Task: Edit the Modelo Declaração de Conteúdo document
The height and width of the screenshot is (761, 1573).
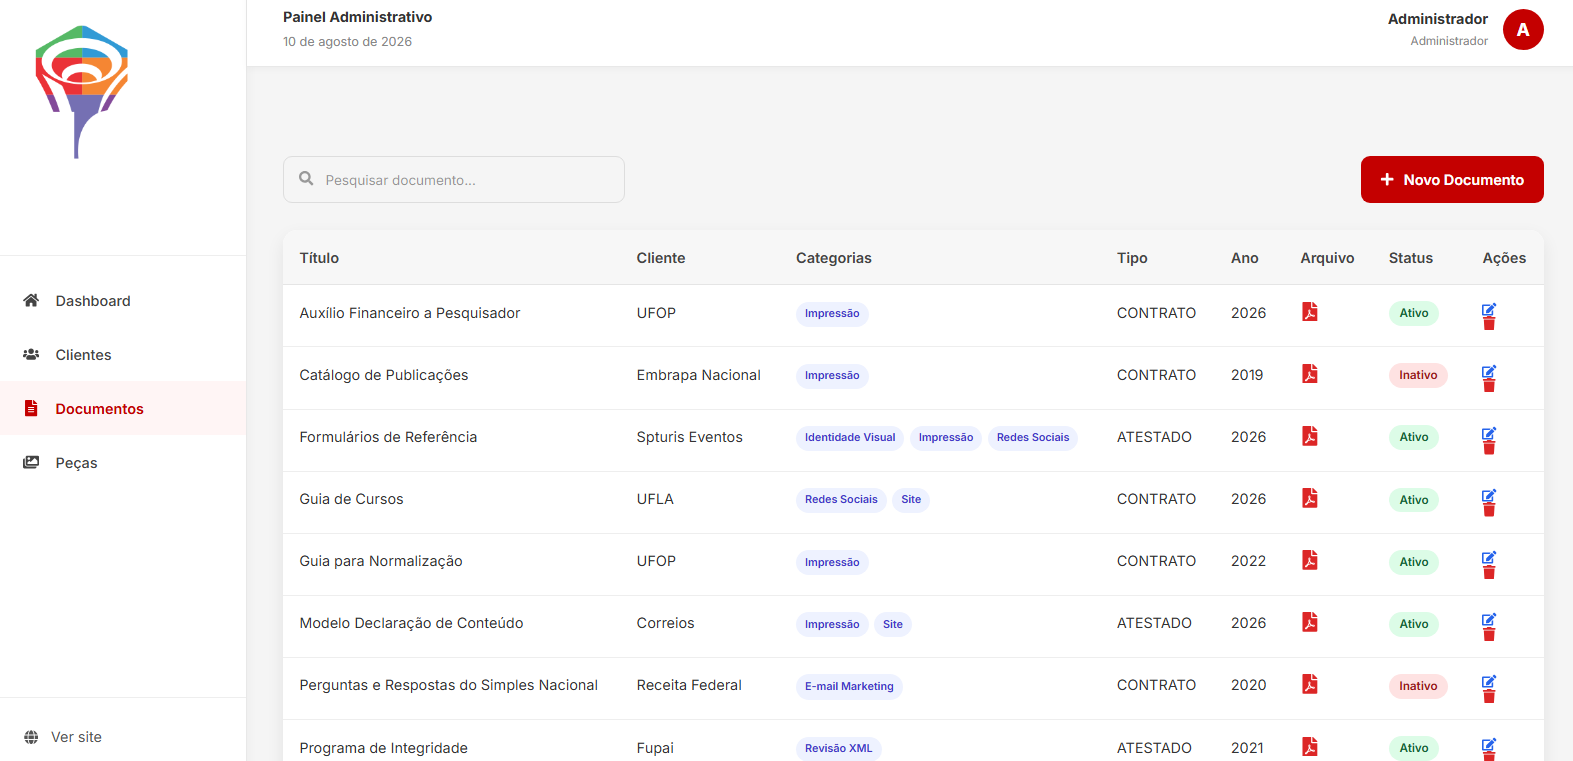Action: 1489,620
